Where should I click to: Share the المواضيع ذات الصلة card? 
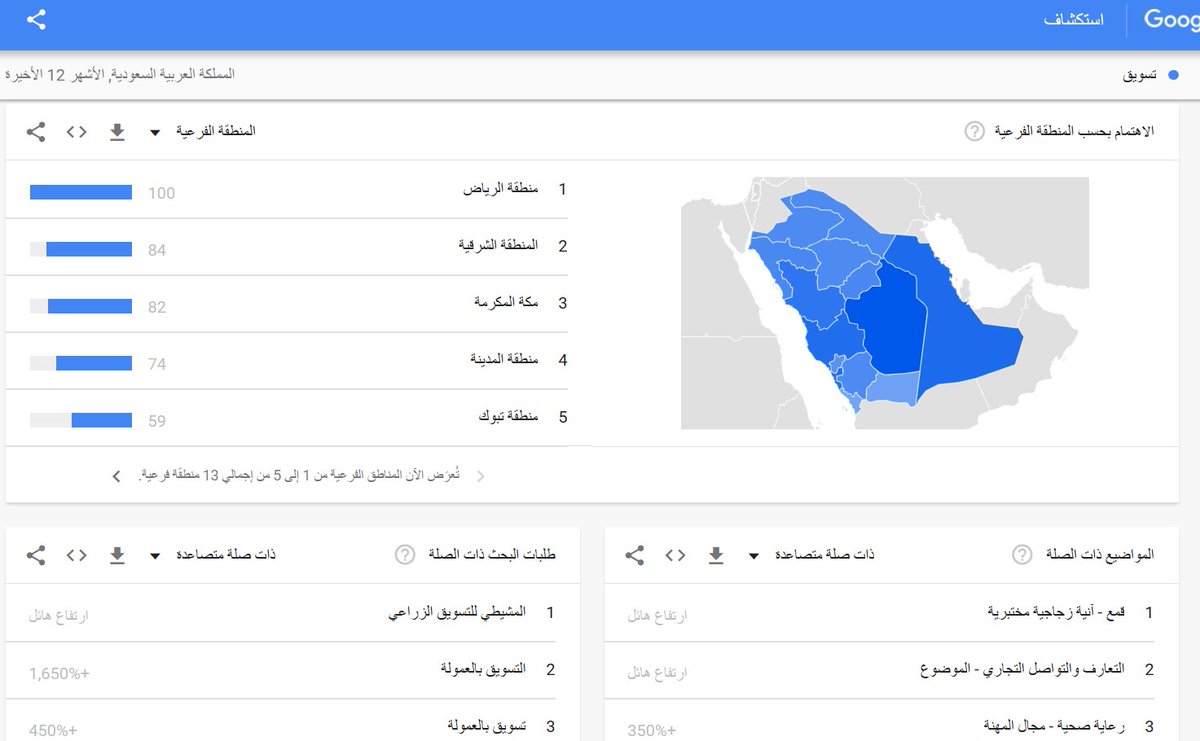click(634, 555)
